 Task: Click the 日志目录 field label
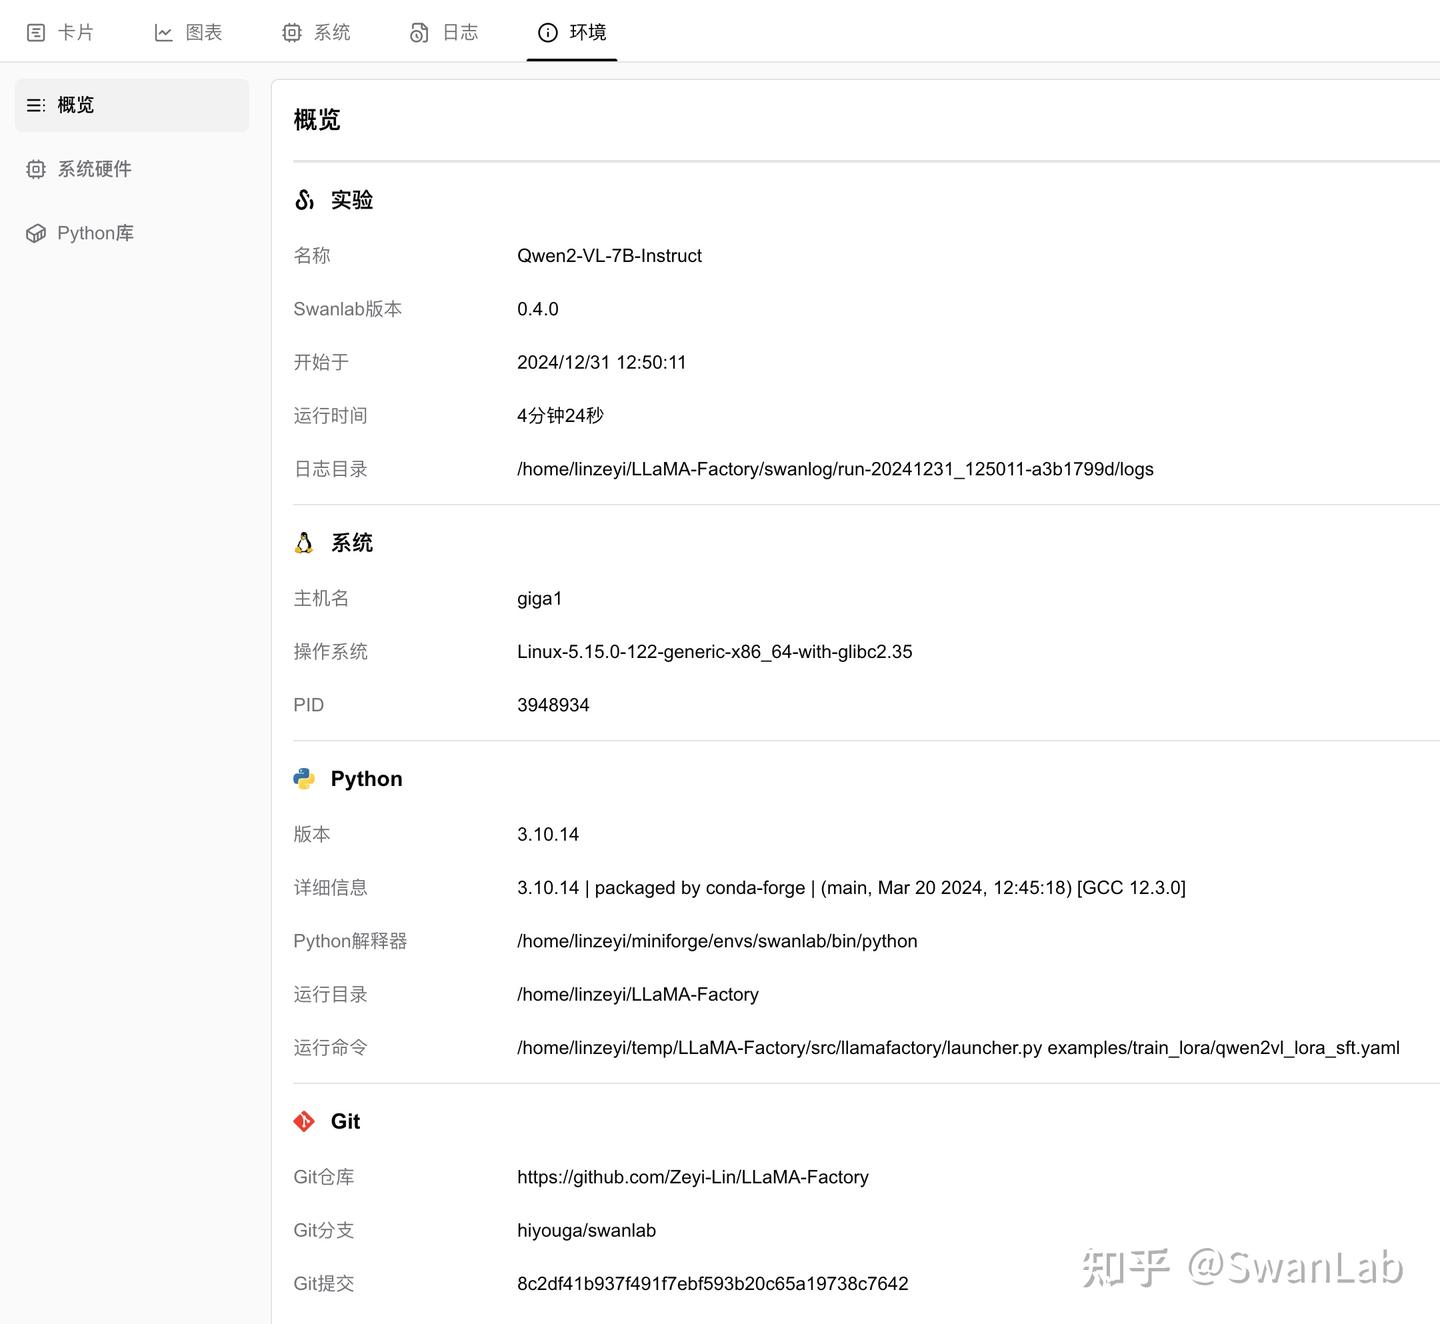331,469
